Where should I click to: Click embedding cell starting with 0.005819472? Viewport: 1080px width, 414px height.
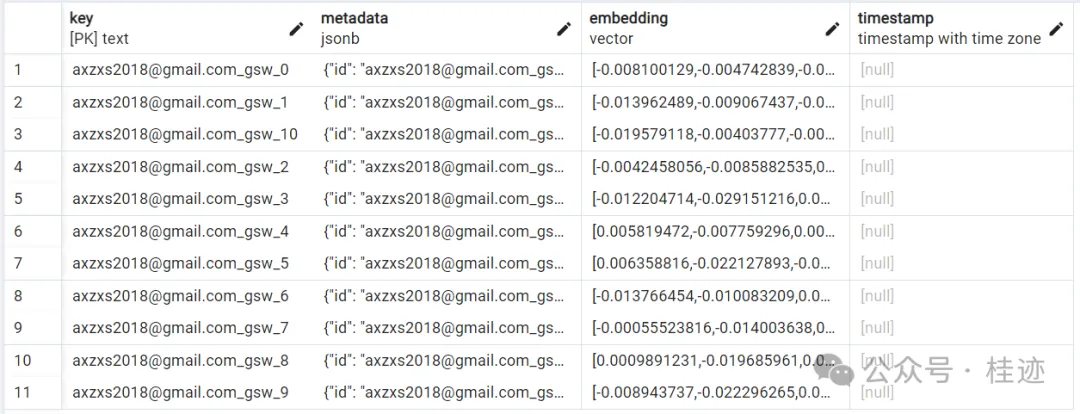(713, 231)
